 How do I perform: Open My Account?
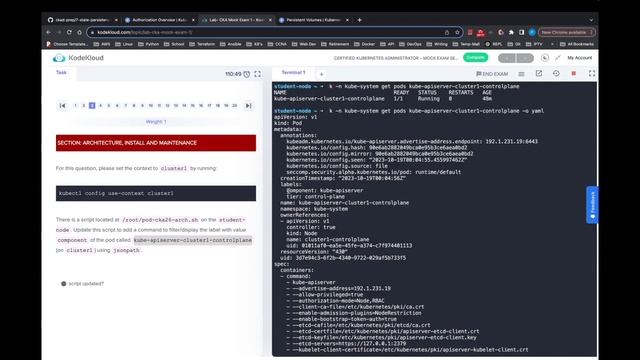coord(580,58)
